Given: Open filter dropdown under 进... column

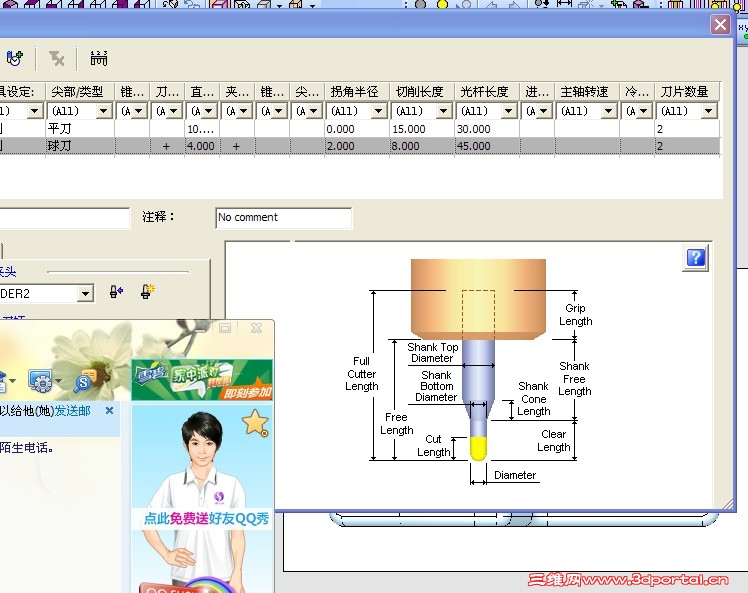Looking at the screenshot, I should [x=544, y=111].
